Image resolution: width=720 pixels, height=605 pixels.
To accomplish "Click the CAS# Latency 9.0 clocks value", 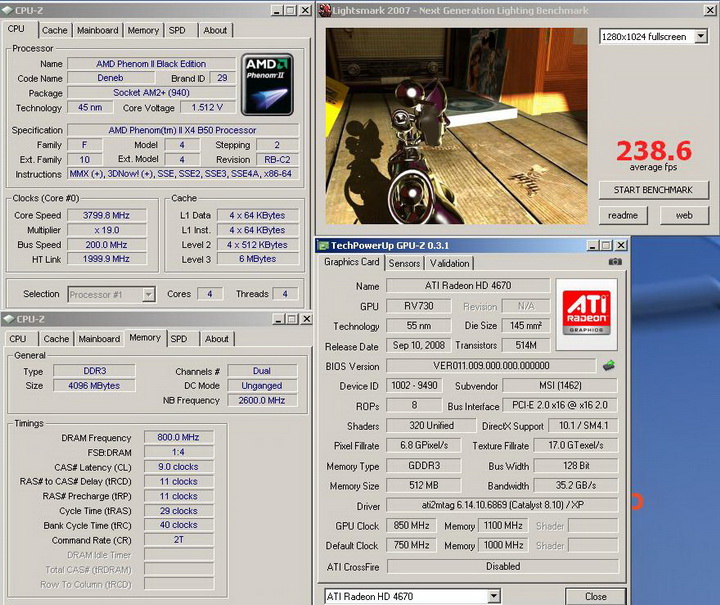I will point(179,467).
